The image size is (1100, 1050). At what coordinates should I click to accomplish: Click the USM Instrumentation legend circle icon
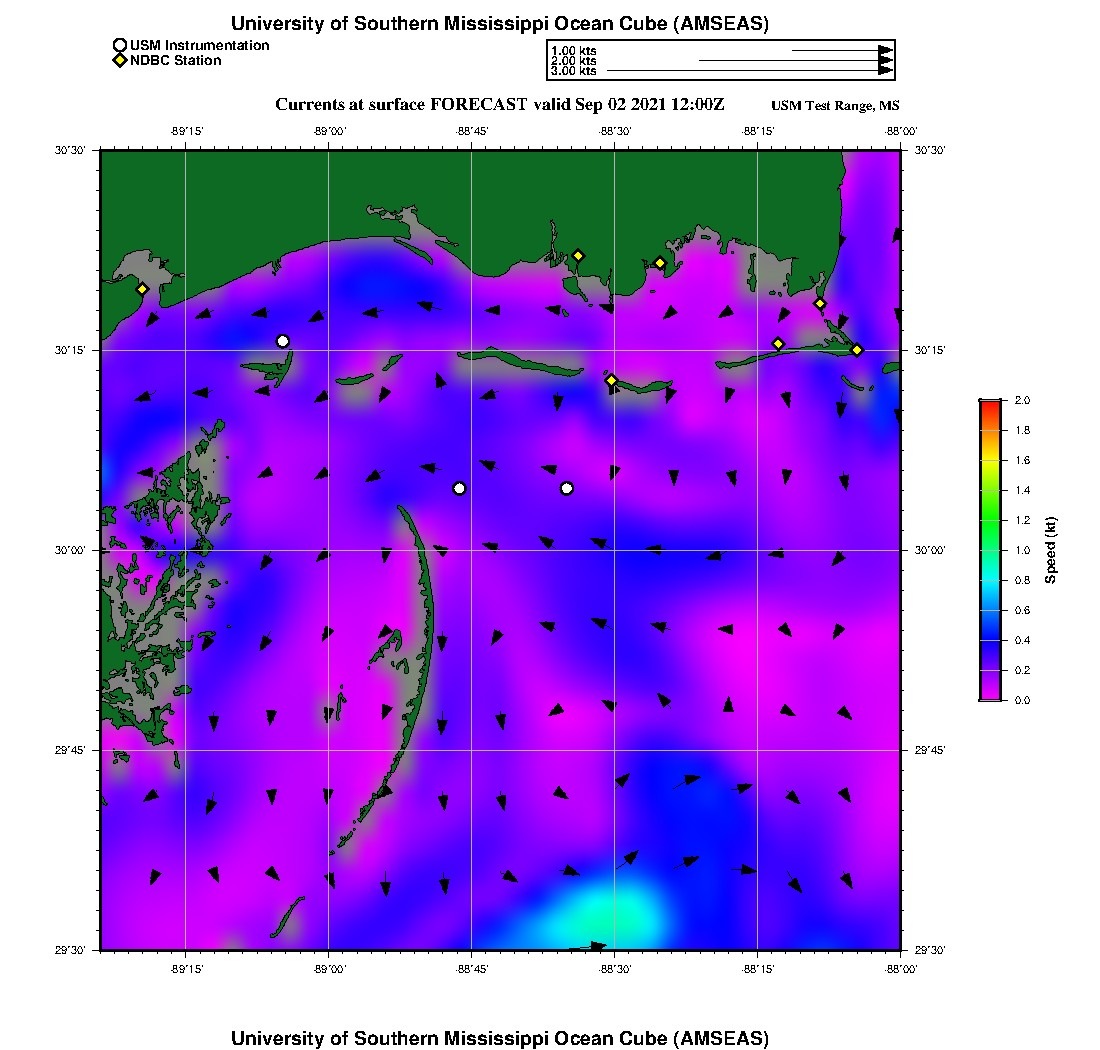(x=120, y=45)
